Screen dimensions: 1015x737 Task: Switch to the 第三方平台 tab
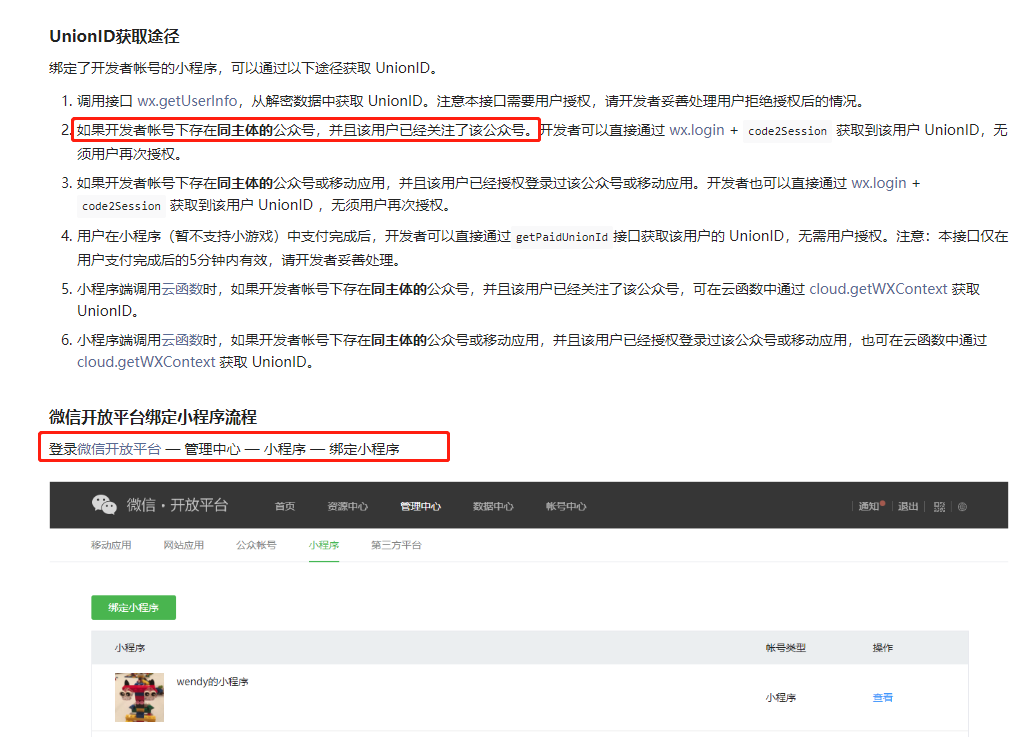coord(396,545)
